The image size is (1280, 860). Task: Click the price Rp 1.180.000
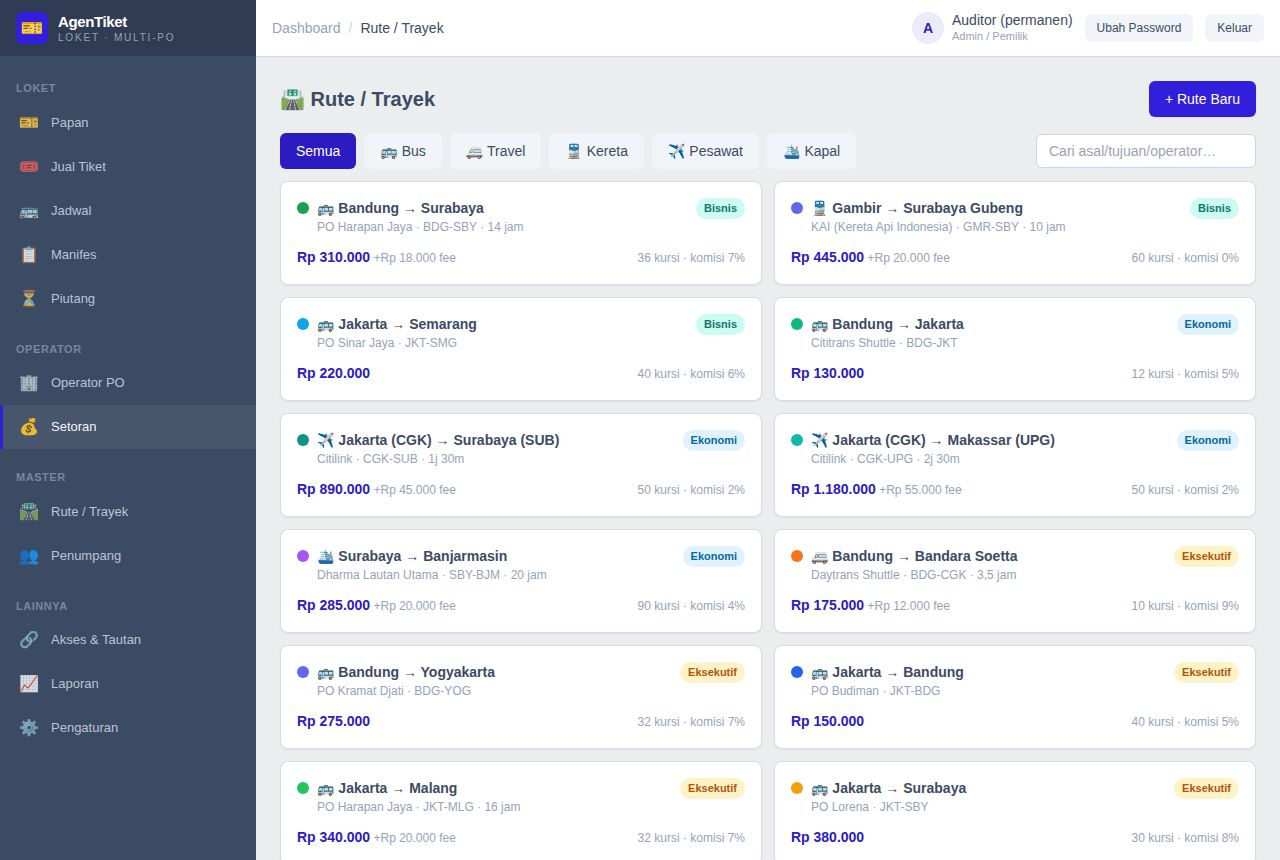pyautogui.click(x=833, y=489)
